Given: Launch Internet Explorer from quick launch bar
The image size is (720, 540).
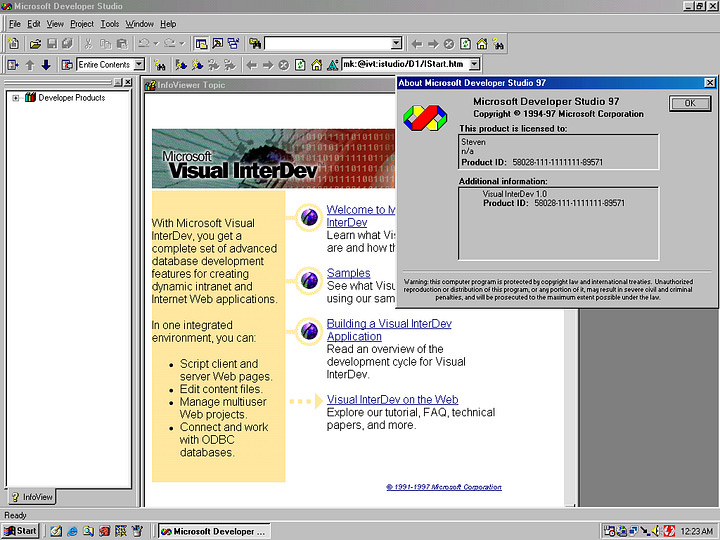Looking at the screenshot, I should click(x=72, y=531).
